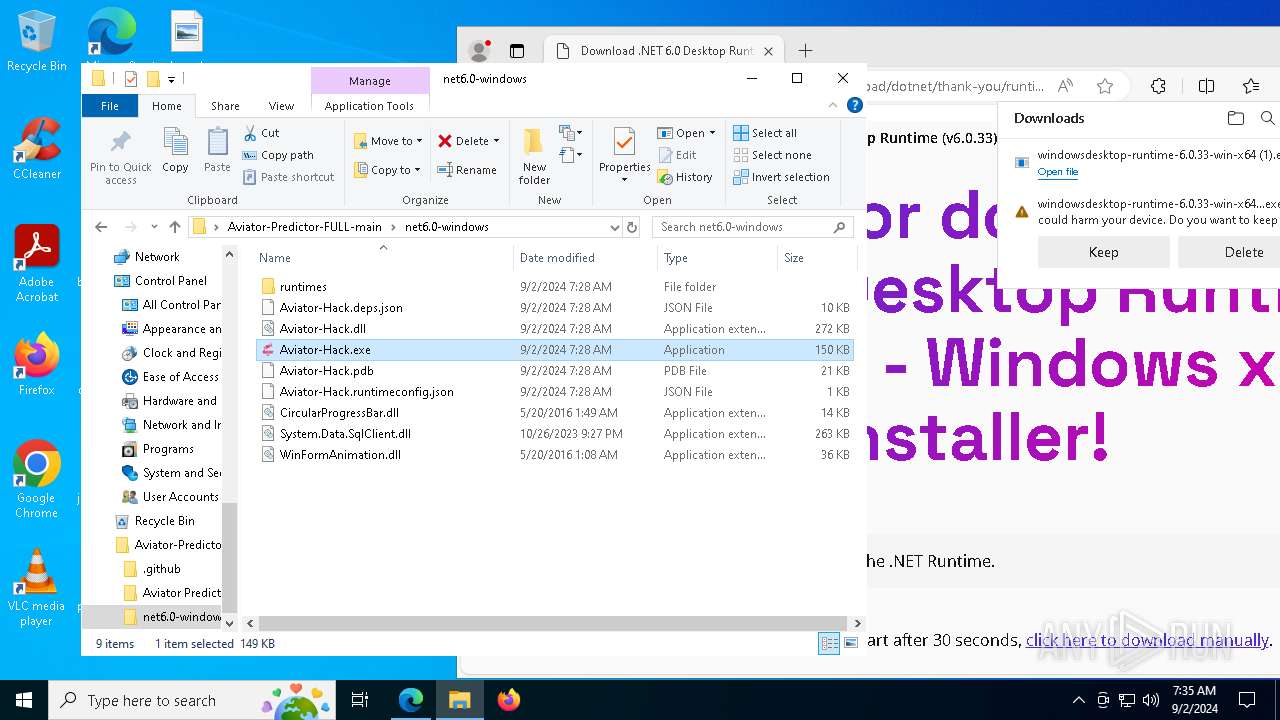Click the 'click here to download manually' link

tap(1147, 640)
